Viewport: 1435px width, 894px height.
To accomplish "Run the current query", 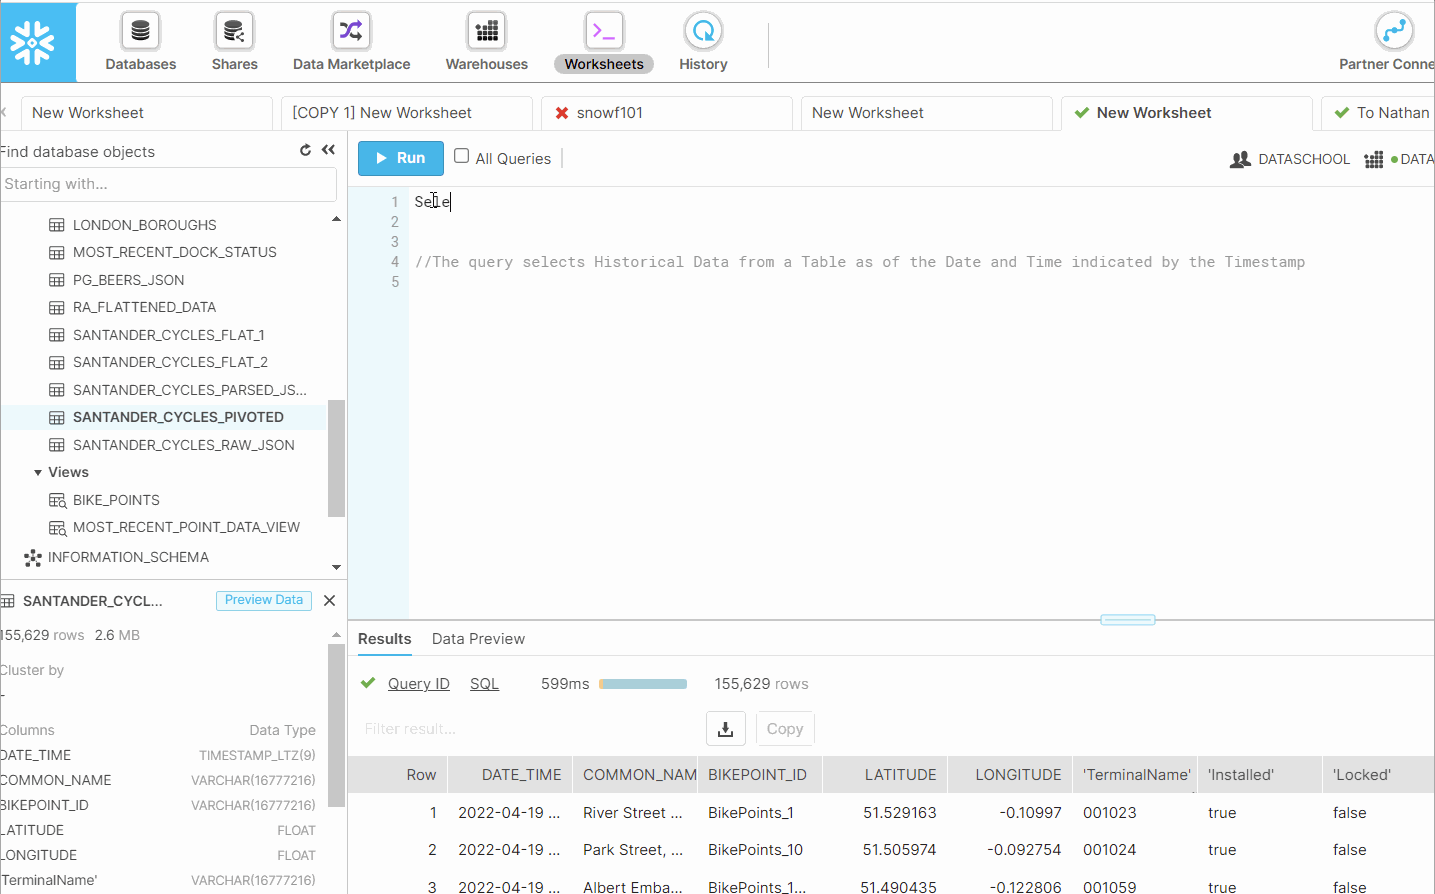I will coord(400,158).
